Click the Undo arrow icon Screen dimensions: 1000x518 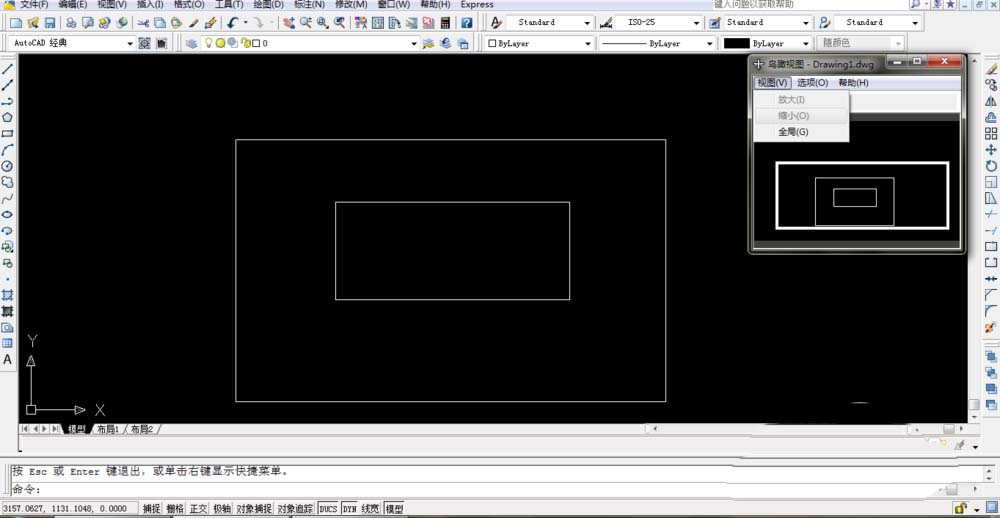232,23
